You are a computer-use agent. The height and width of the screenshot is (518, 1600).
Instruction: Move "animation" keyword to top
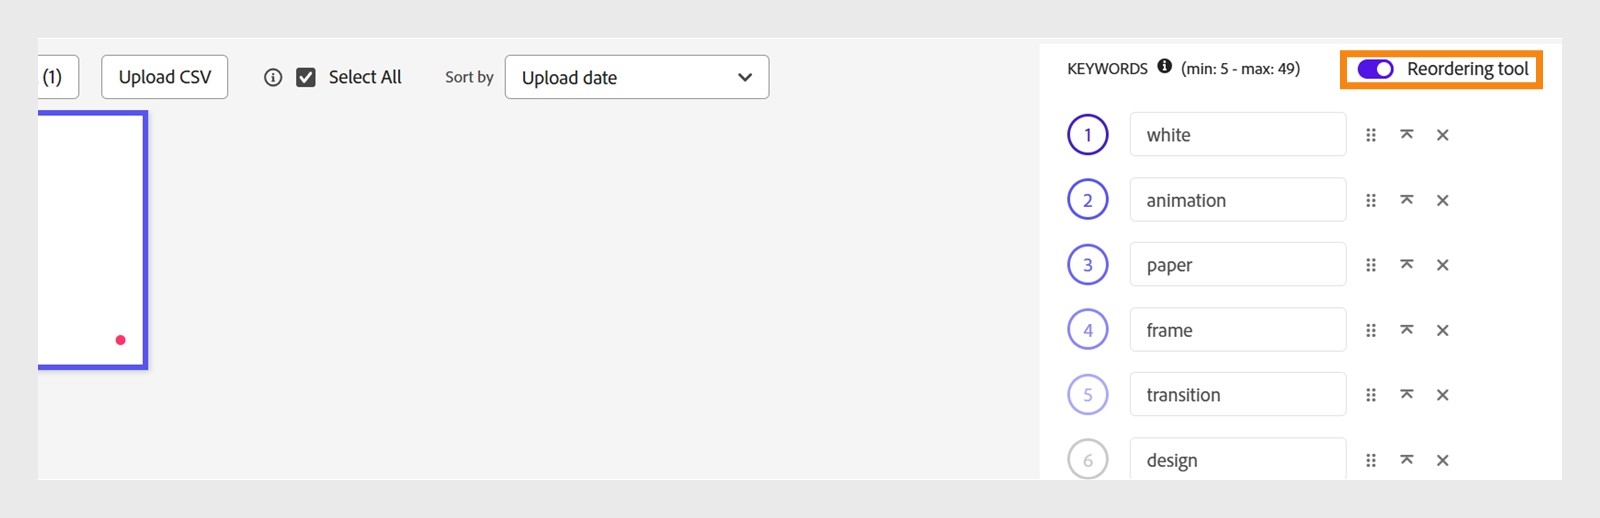coord(1406,200)
